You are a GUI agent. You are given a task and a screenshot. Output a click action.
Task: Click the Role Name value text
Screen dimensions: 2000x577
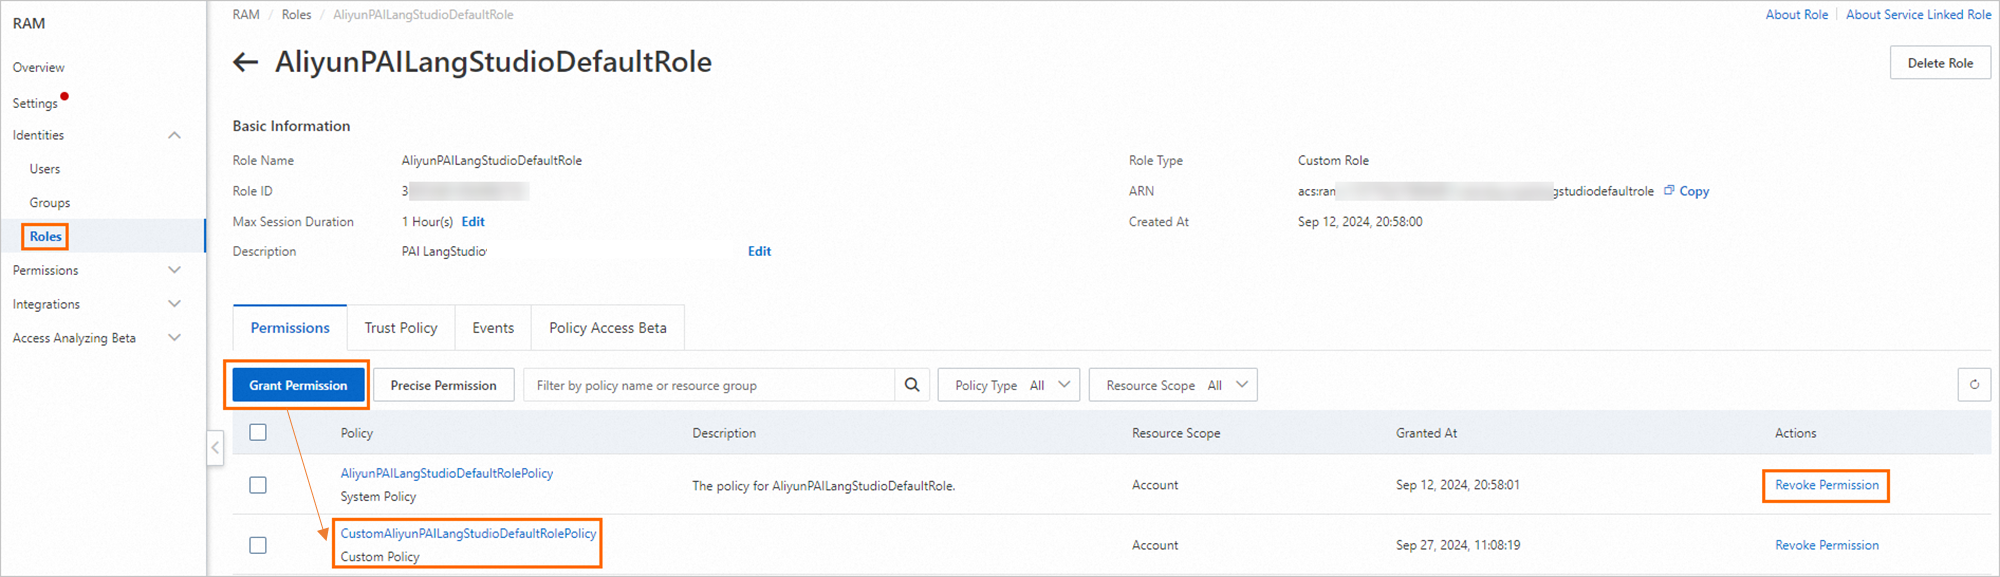(492, 160)
